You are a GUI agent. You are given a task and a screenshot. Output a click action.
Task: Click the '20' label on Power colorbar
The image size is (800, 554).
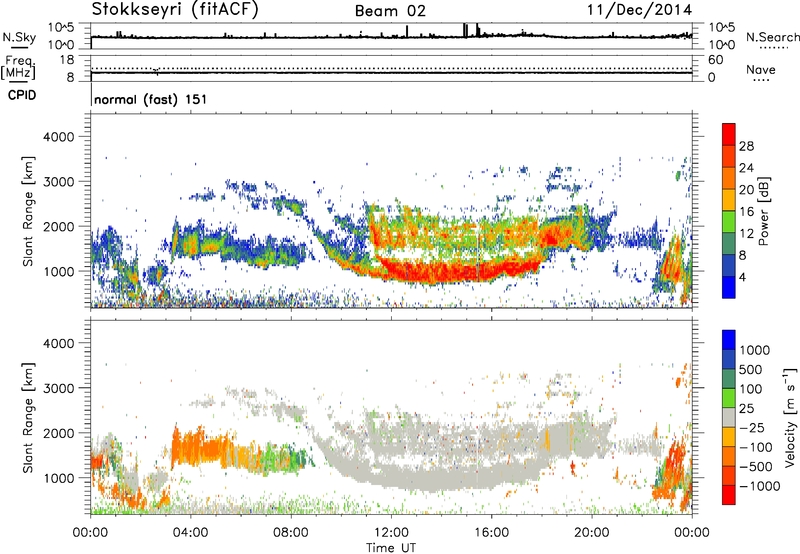746,190
